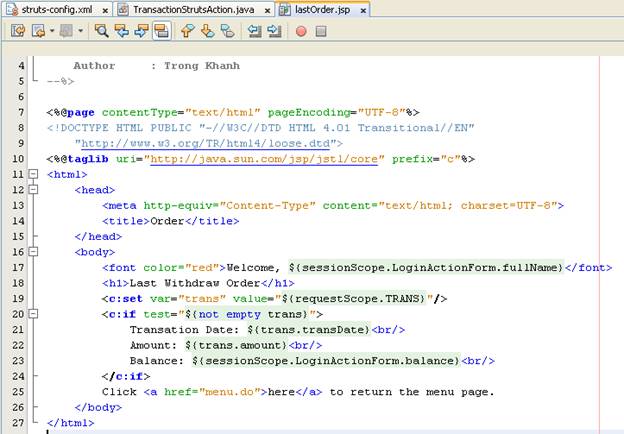Click ${trans.transDate} expression
The image size is (624, 434).
pyautogui.click(x=309, y=329)
